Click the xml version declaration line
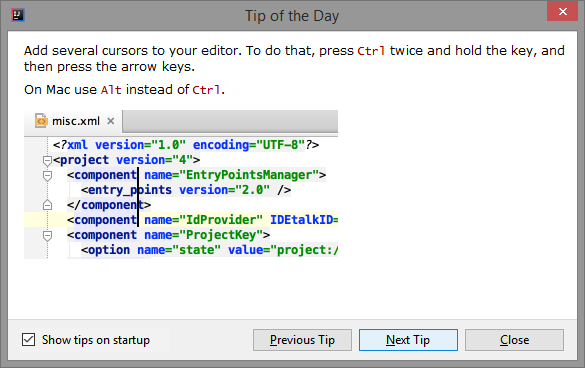The image size is (585, 368). click(x=186, y=145)
